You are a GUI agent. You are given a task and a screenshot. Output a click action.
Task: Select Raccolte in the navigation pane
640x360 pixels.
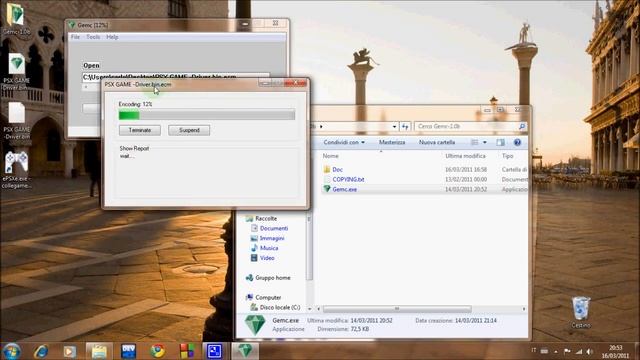pyautogui.click(x=266, y=218)
